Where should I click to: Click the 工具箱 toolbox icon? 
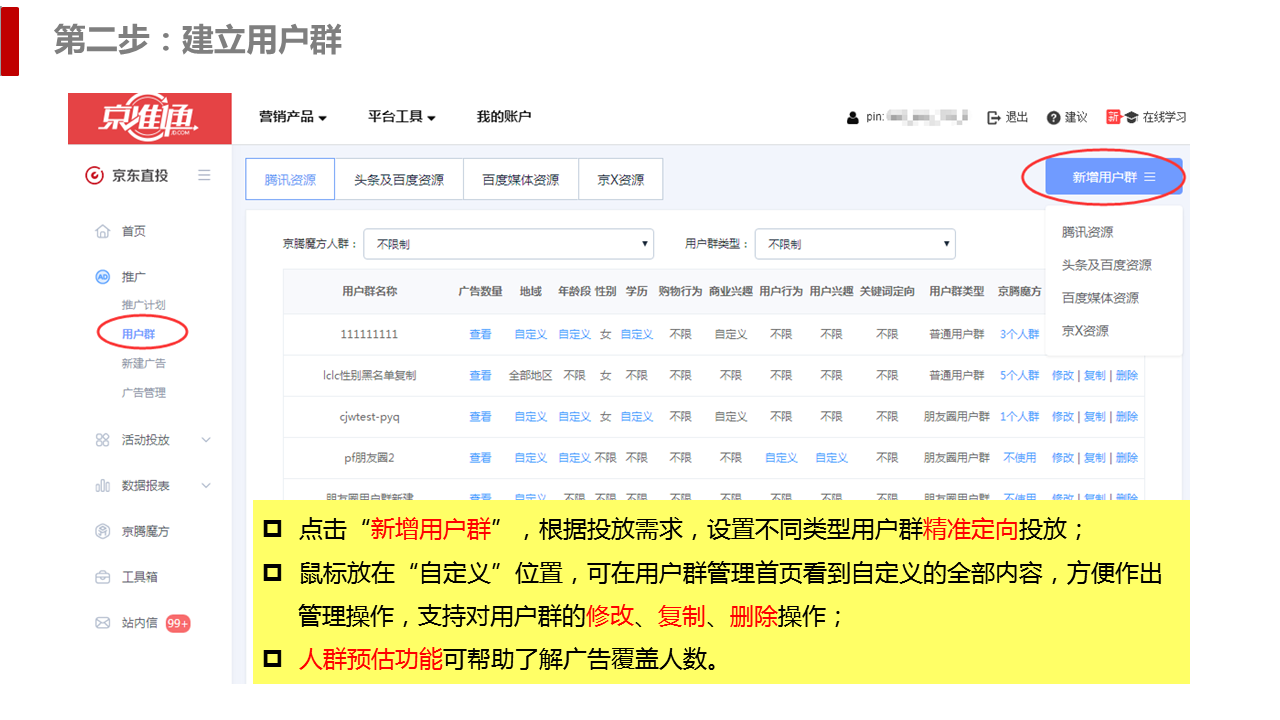[x=102, y=577]
